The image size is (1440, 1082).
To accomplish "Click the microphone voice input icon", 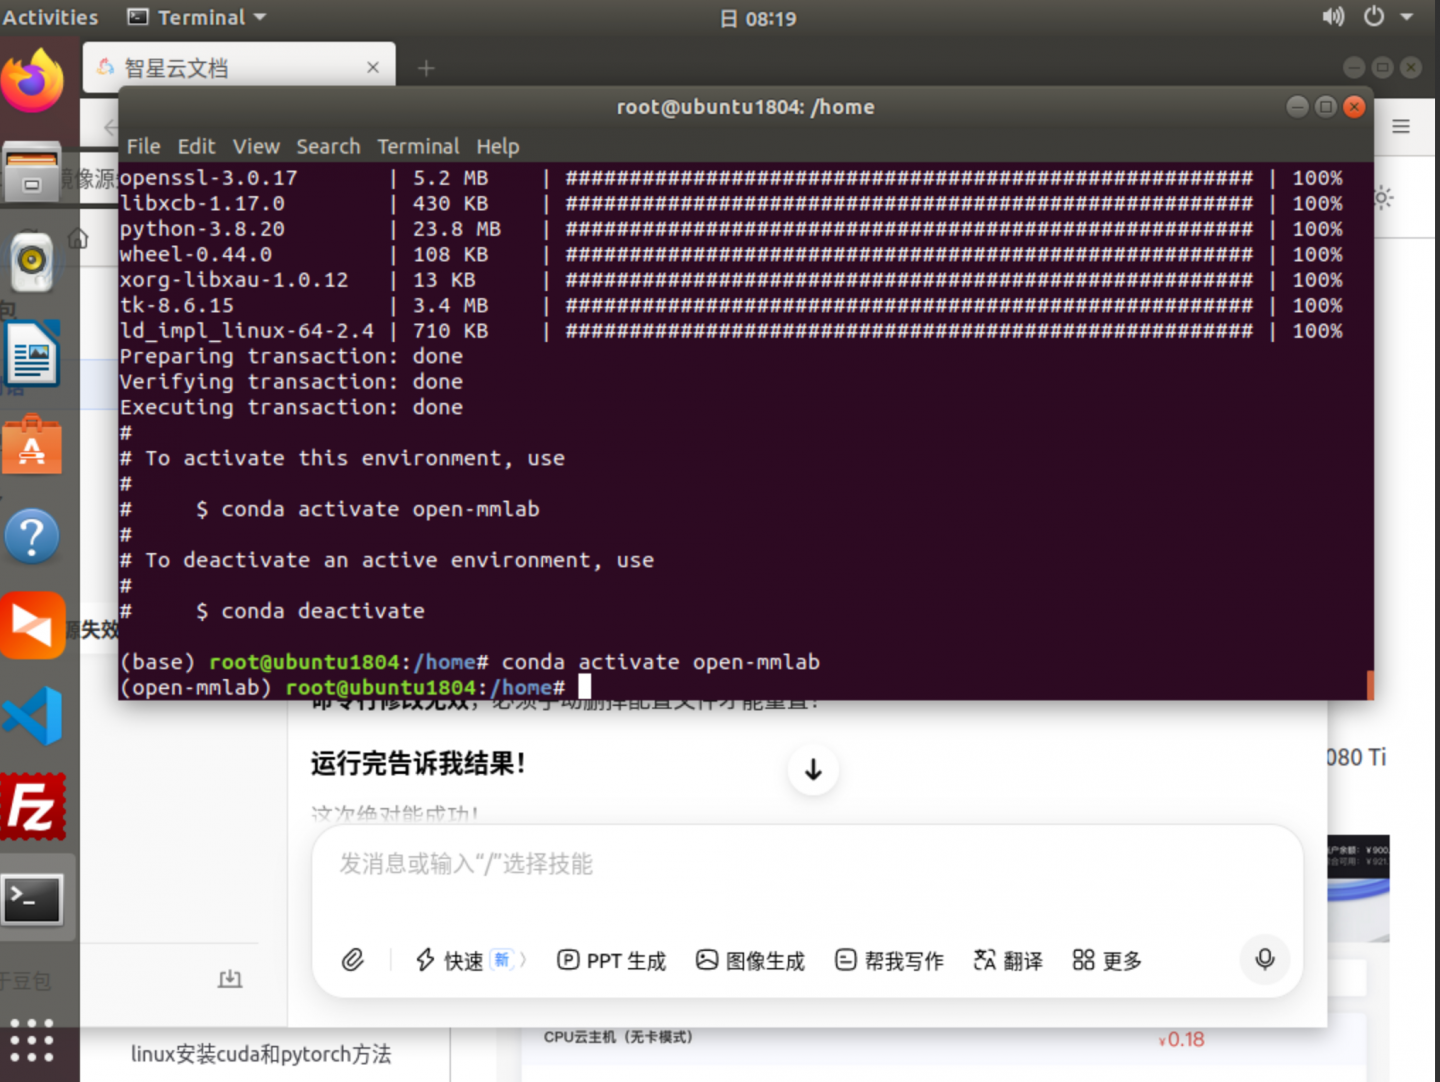I will pos(1264,959).
